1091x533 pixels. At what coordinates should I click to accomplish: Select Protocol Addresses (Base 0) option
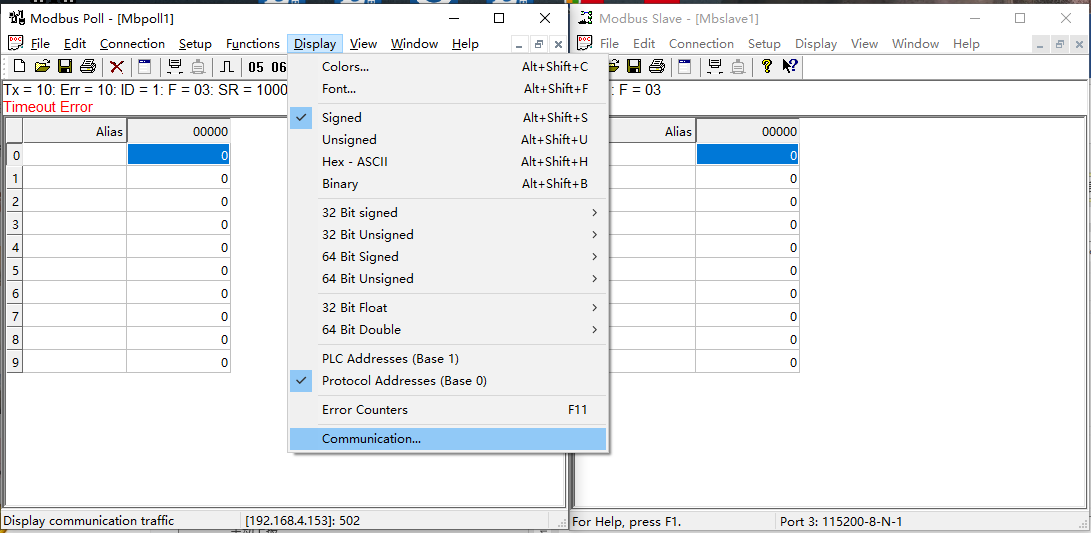click(x=404, y=381)
